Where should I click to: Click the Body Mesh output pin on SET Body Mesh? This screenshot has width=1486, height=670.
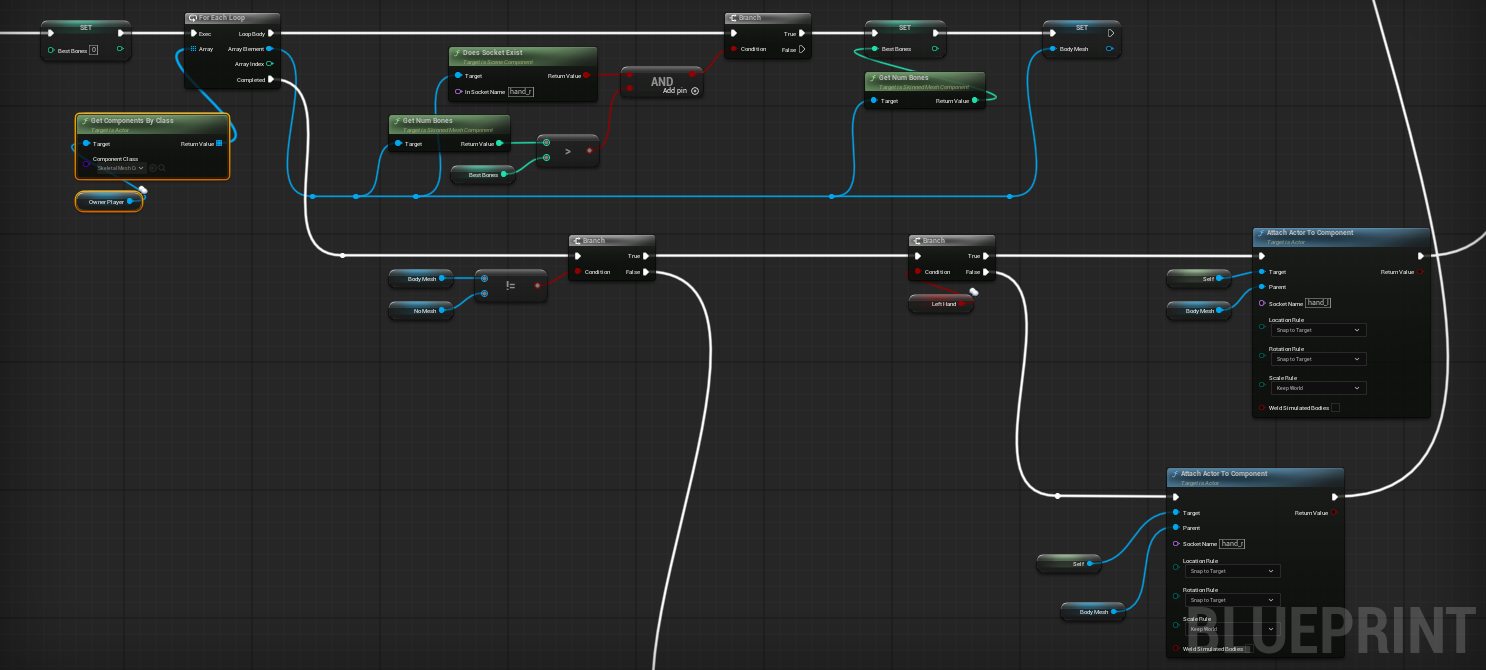1110,48
